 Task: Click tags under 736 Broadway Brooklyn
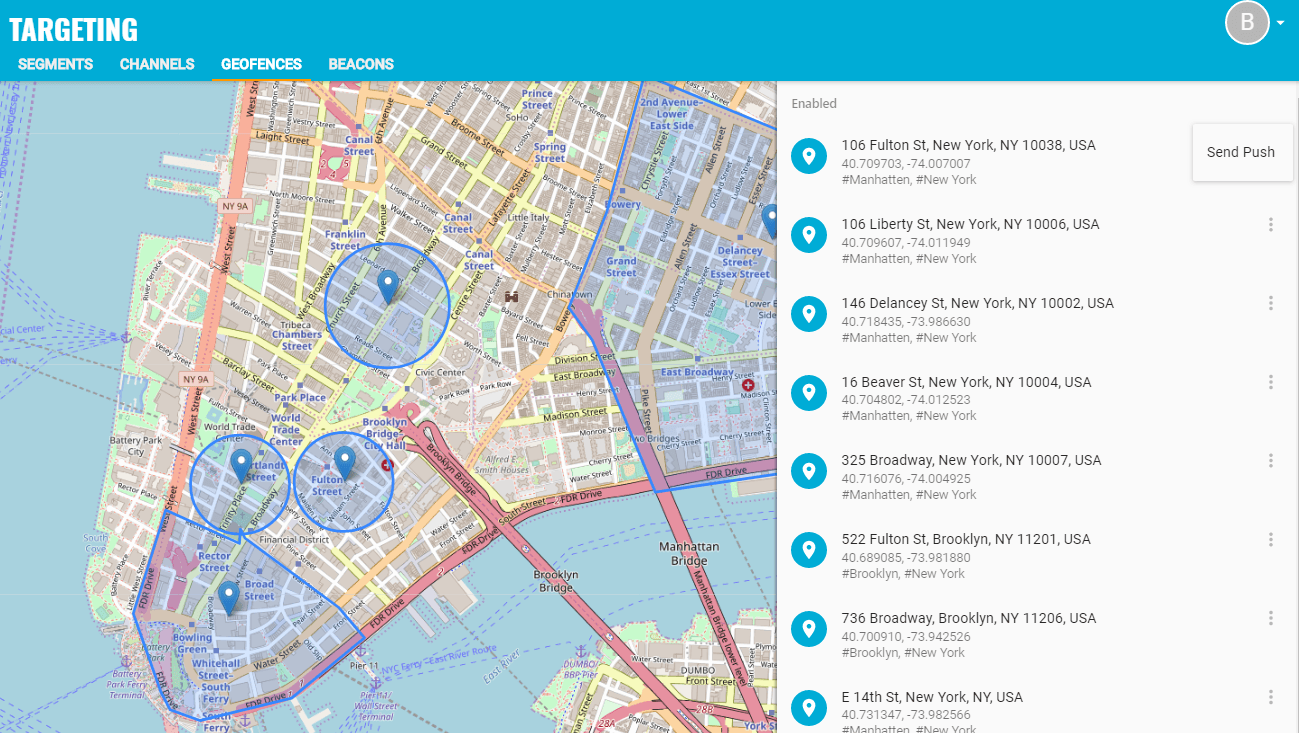pyautogui.click(x=903, y=652)
